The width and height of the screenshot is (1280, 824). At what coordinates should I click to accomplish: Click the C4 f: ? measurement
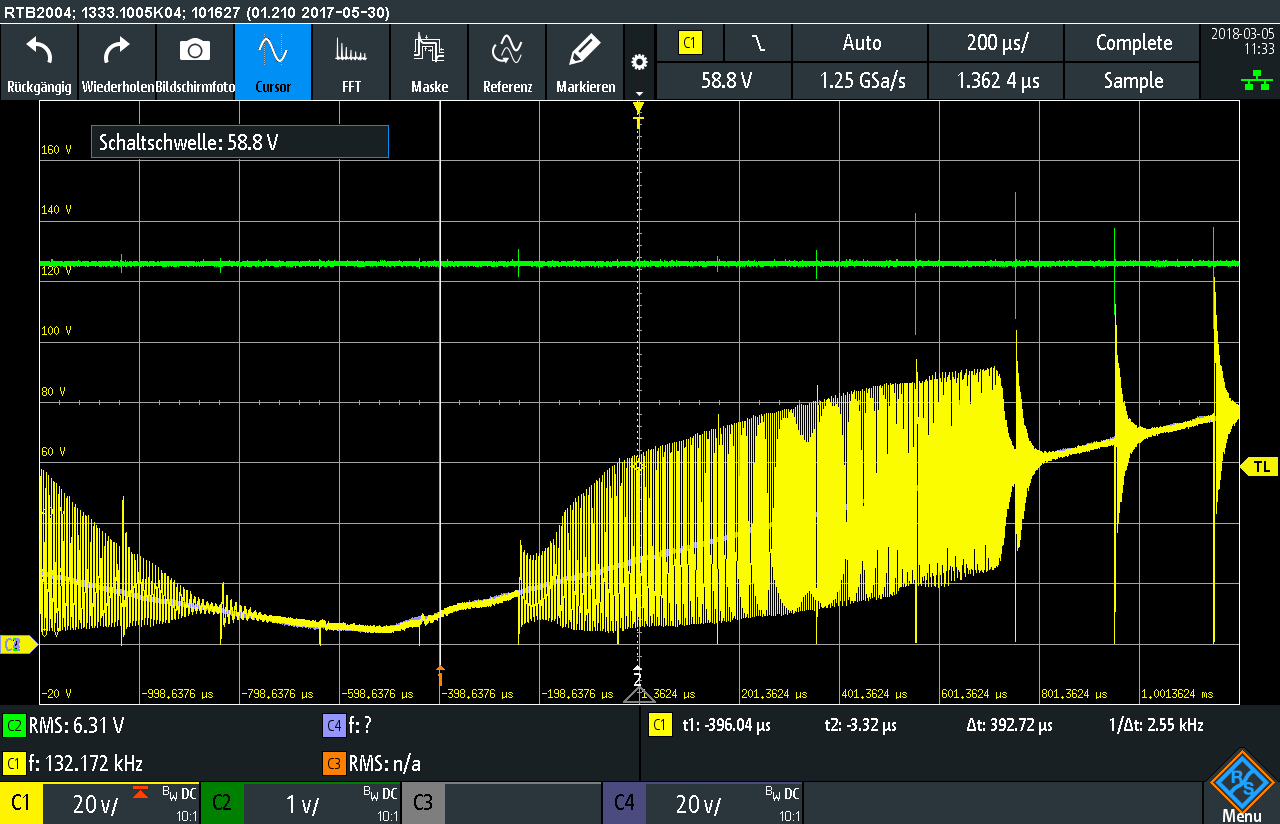[x=348, y=726]
